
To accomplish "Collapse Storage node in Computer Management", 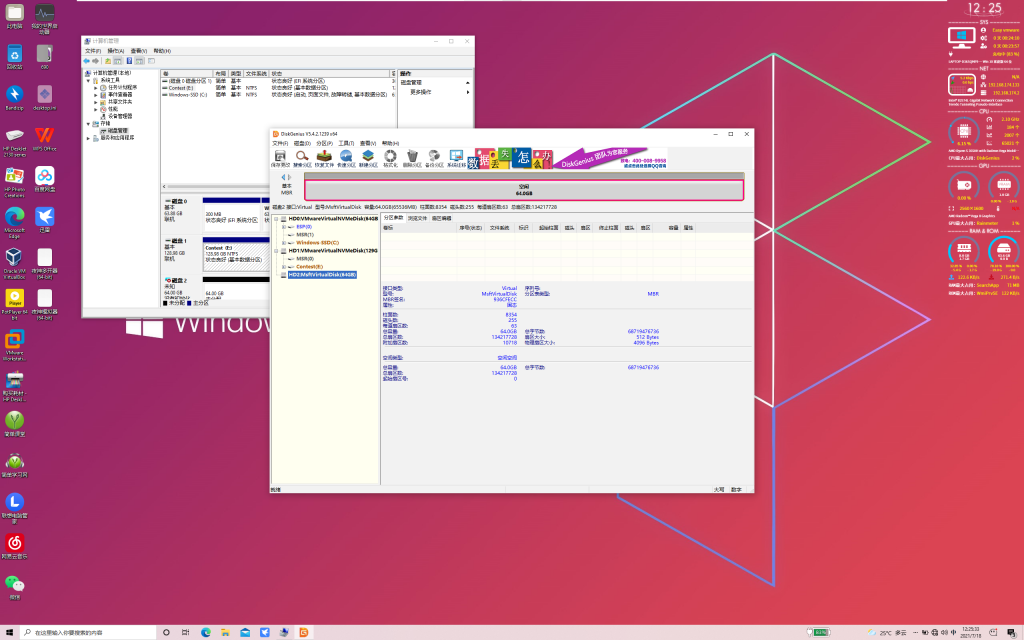I will pyautogui.click(x=89, y=123).
